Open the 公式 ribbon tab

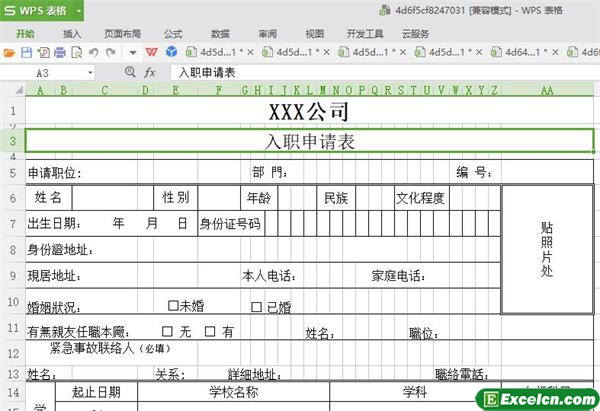point(173,34)
